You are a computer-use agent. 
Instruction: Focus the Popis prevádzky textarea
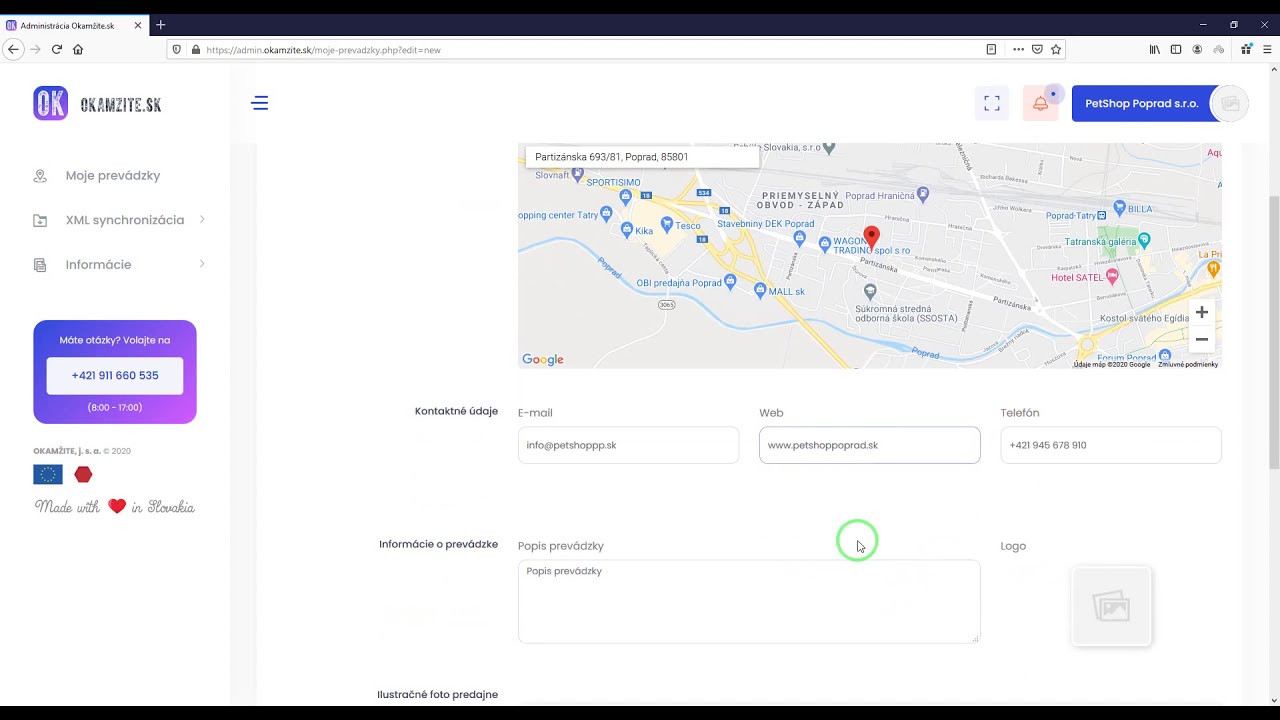click(749, 601)
